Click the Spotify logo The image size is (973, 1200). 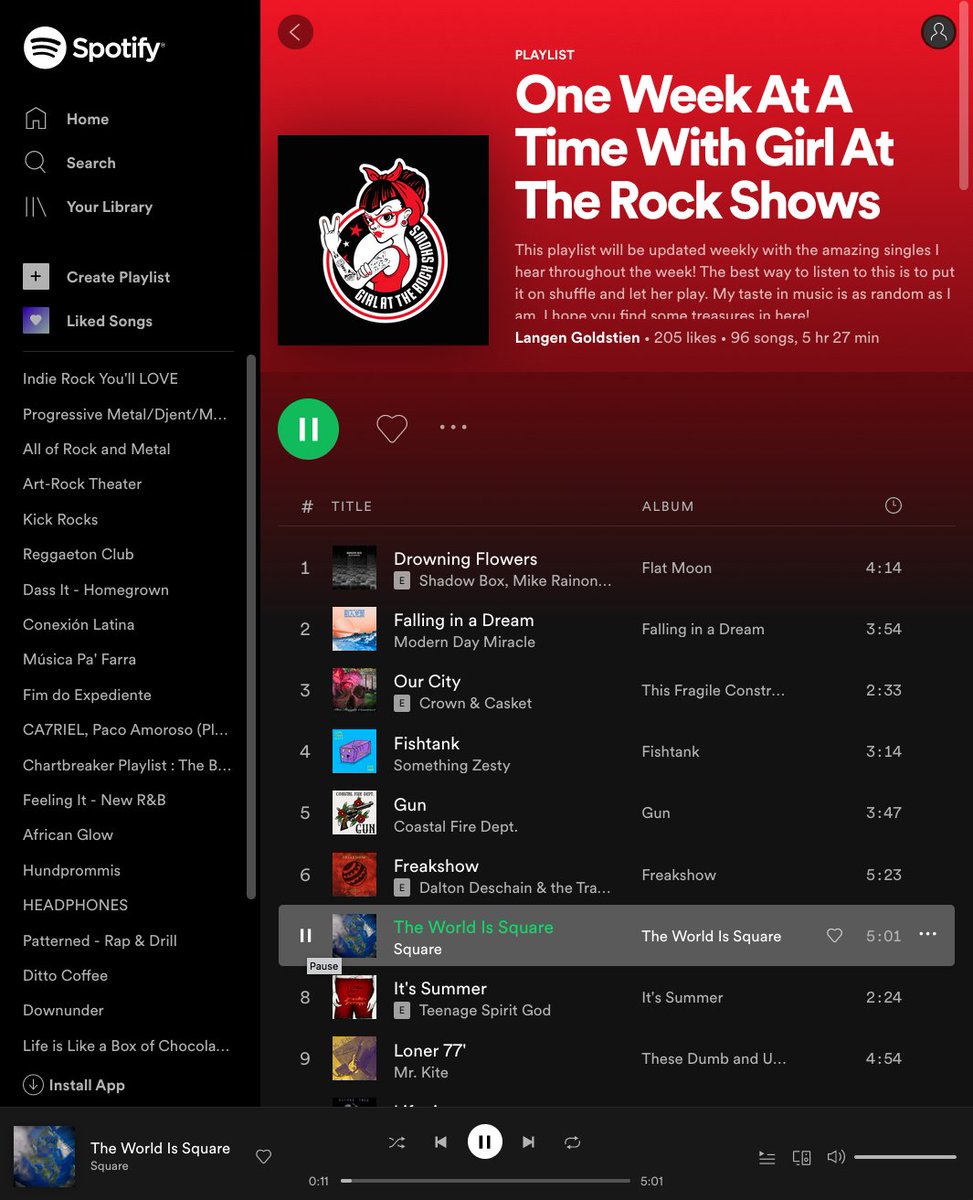(94, 47)
